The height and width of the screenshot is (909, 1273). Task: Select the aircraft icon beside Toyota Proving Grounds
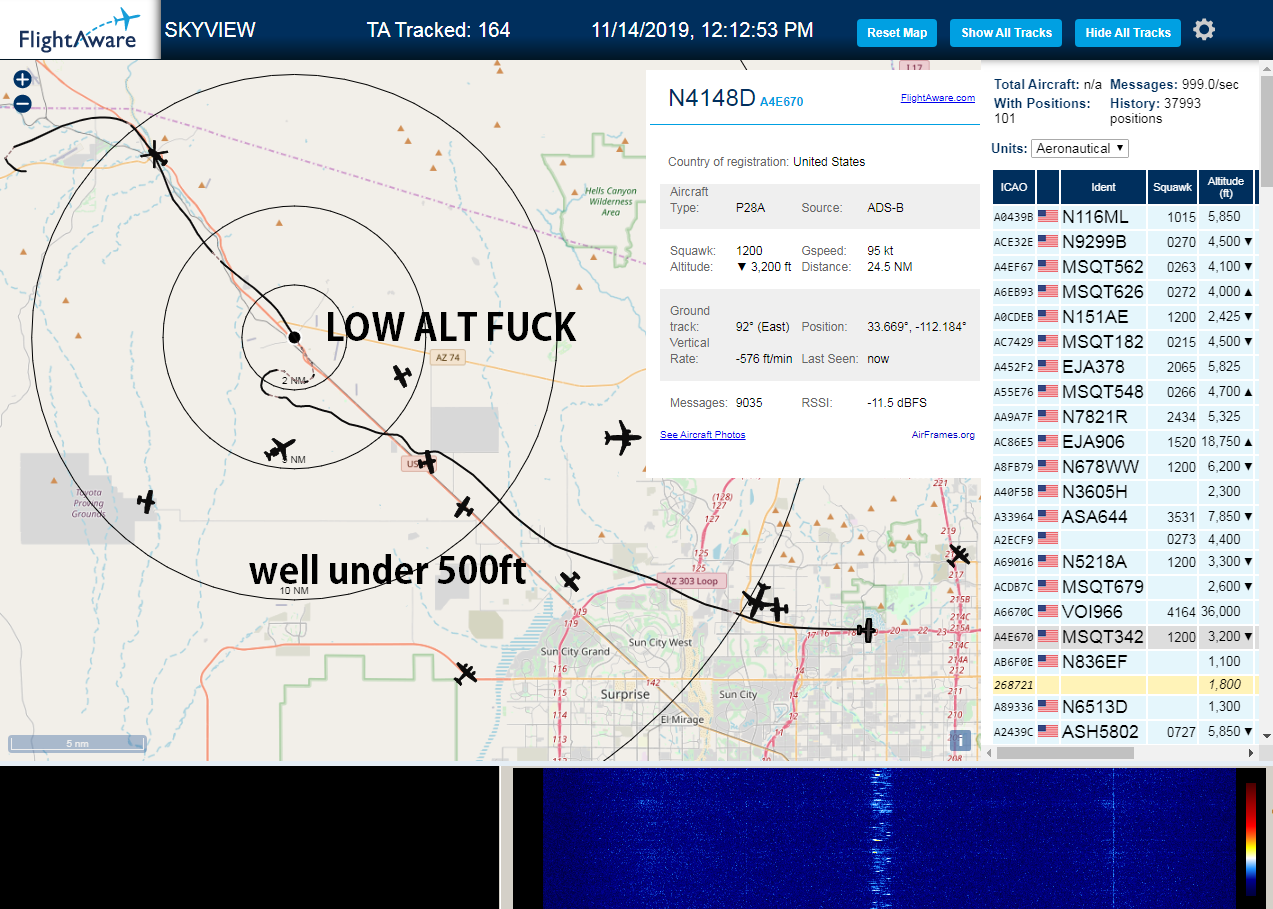pyautogui.click(x=147, y=501)
